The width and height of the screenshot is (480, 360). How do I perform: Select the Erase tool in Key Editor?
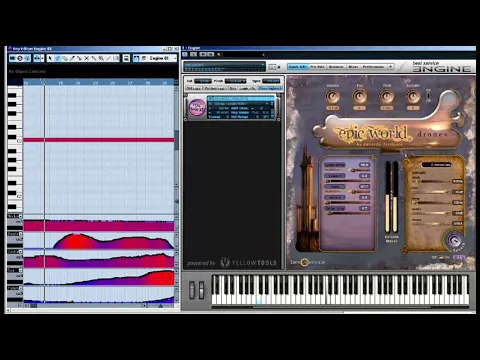pyautogui.click(x=65, y=58)
